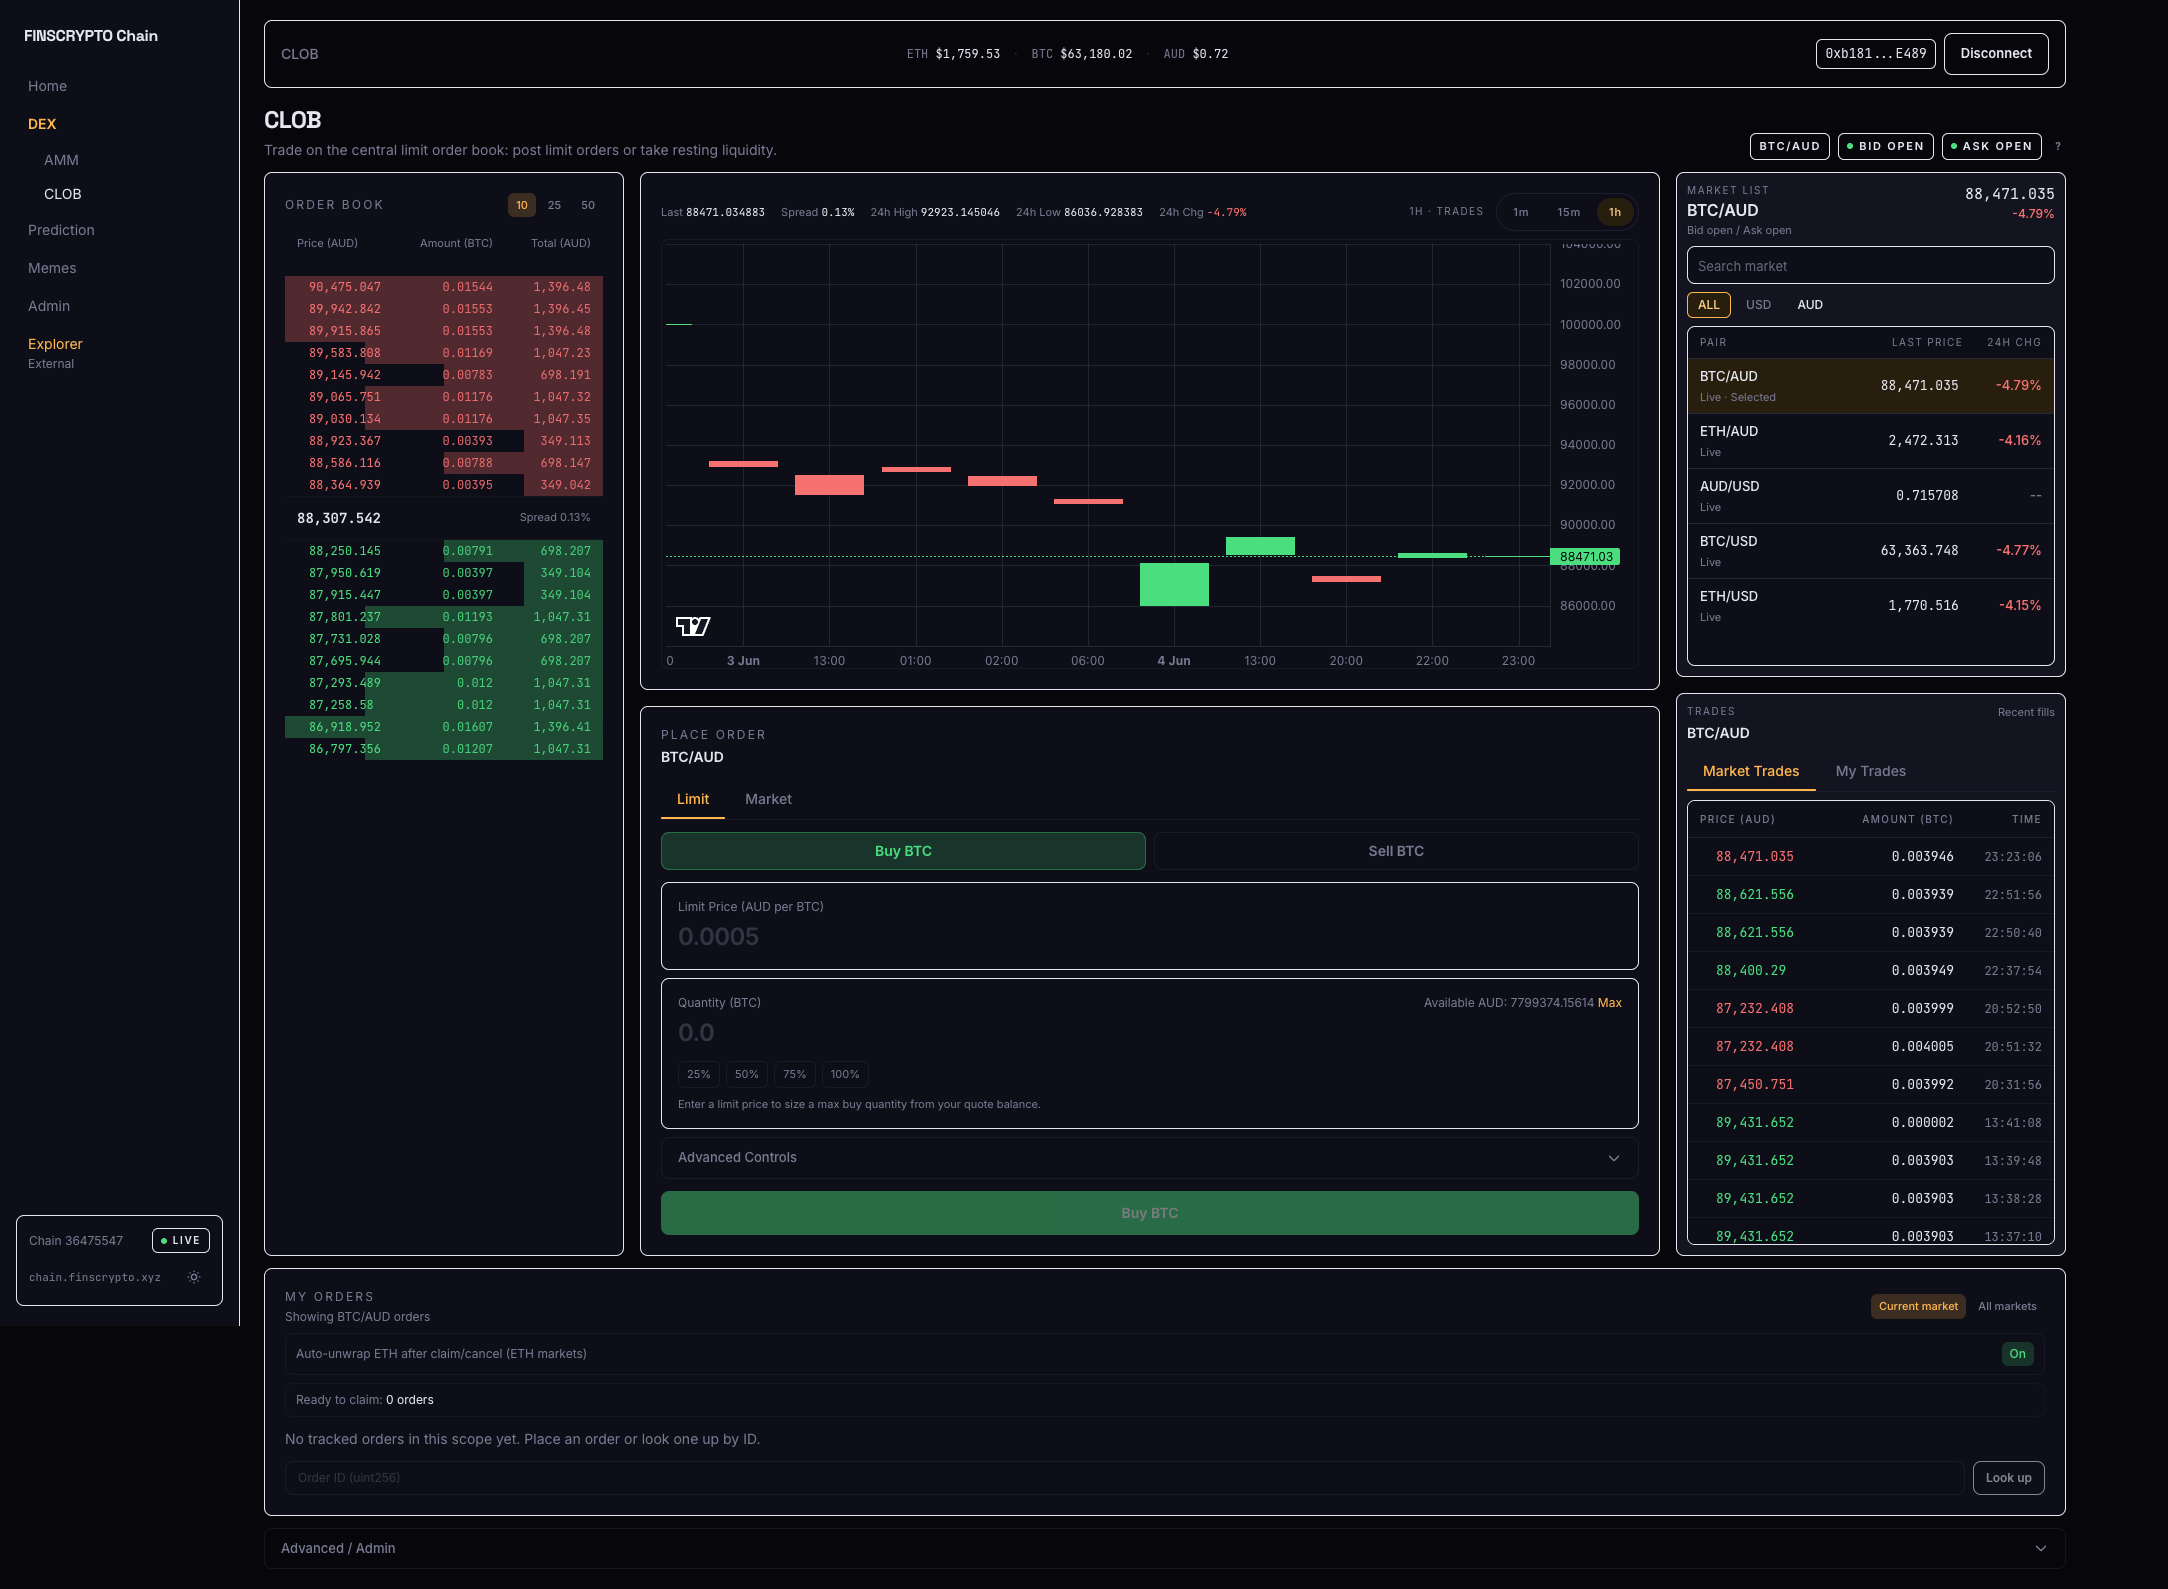
Task: Click bid price 86,797.356 in order book
Action: point(344,749)
